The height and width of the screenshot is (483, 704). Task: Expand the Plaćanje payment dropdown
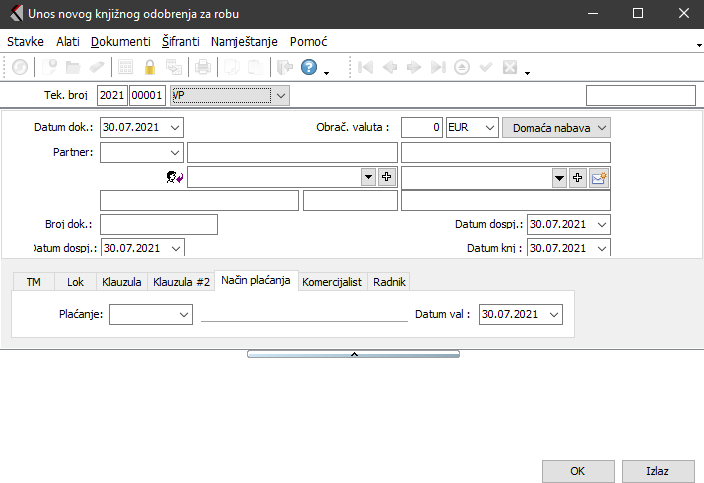183,314
